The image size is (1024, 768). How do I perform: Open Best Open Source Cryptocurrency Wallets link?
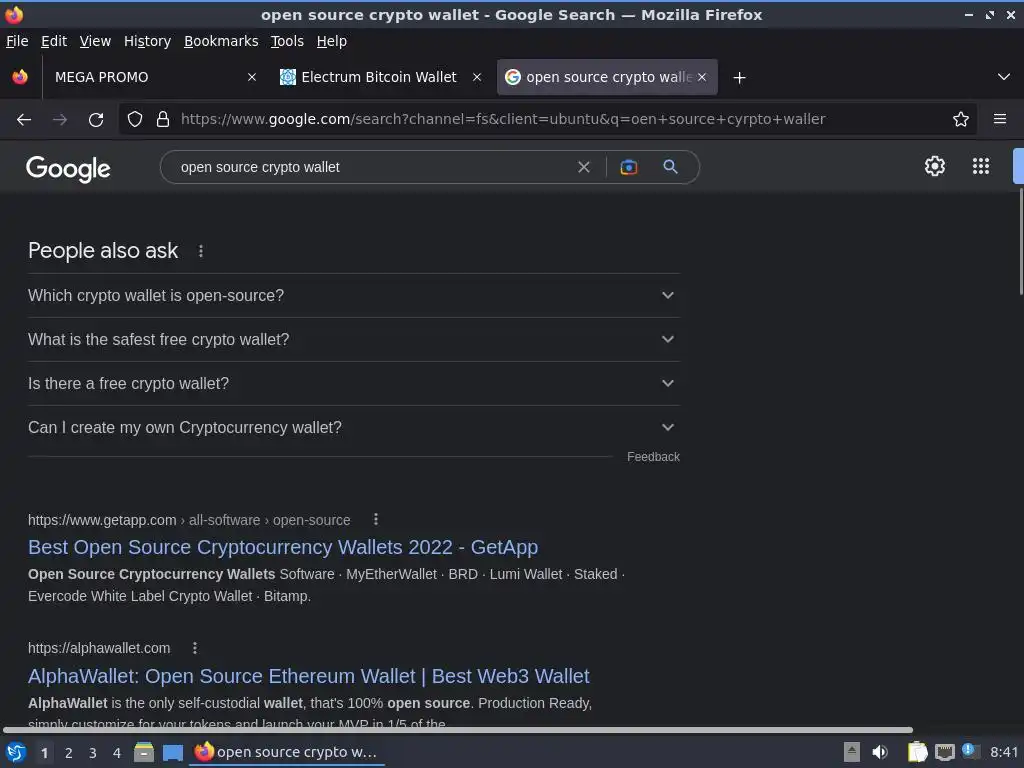coord(283,547)
